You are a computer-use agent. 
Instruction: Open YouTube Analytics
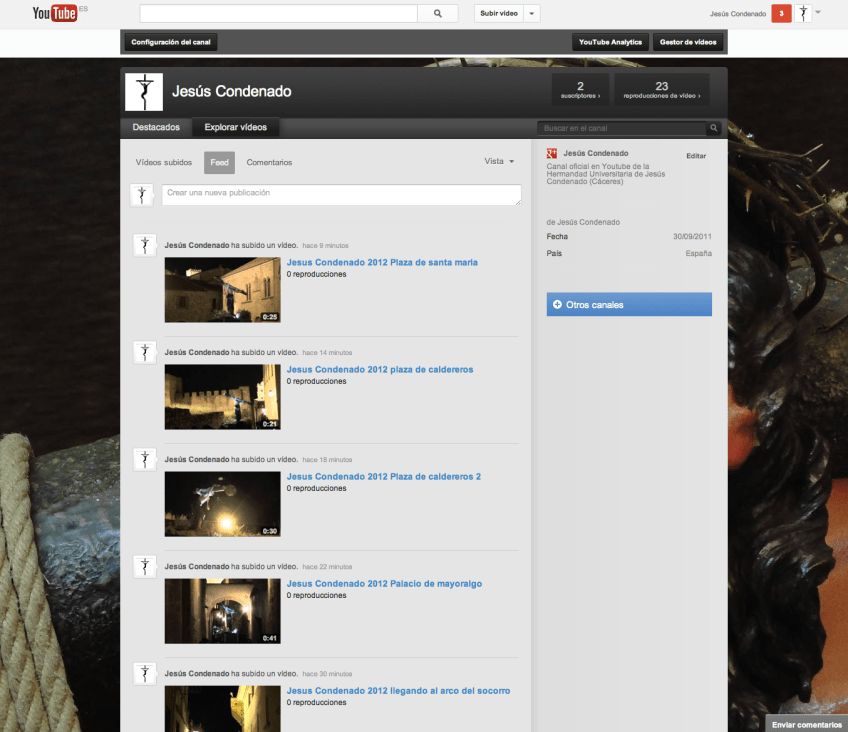[609, 42]
